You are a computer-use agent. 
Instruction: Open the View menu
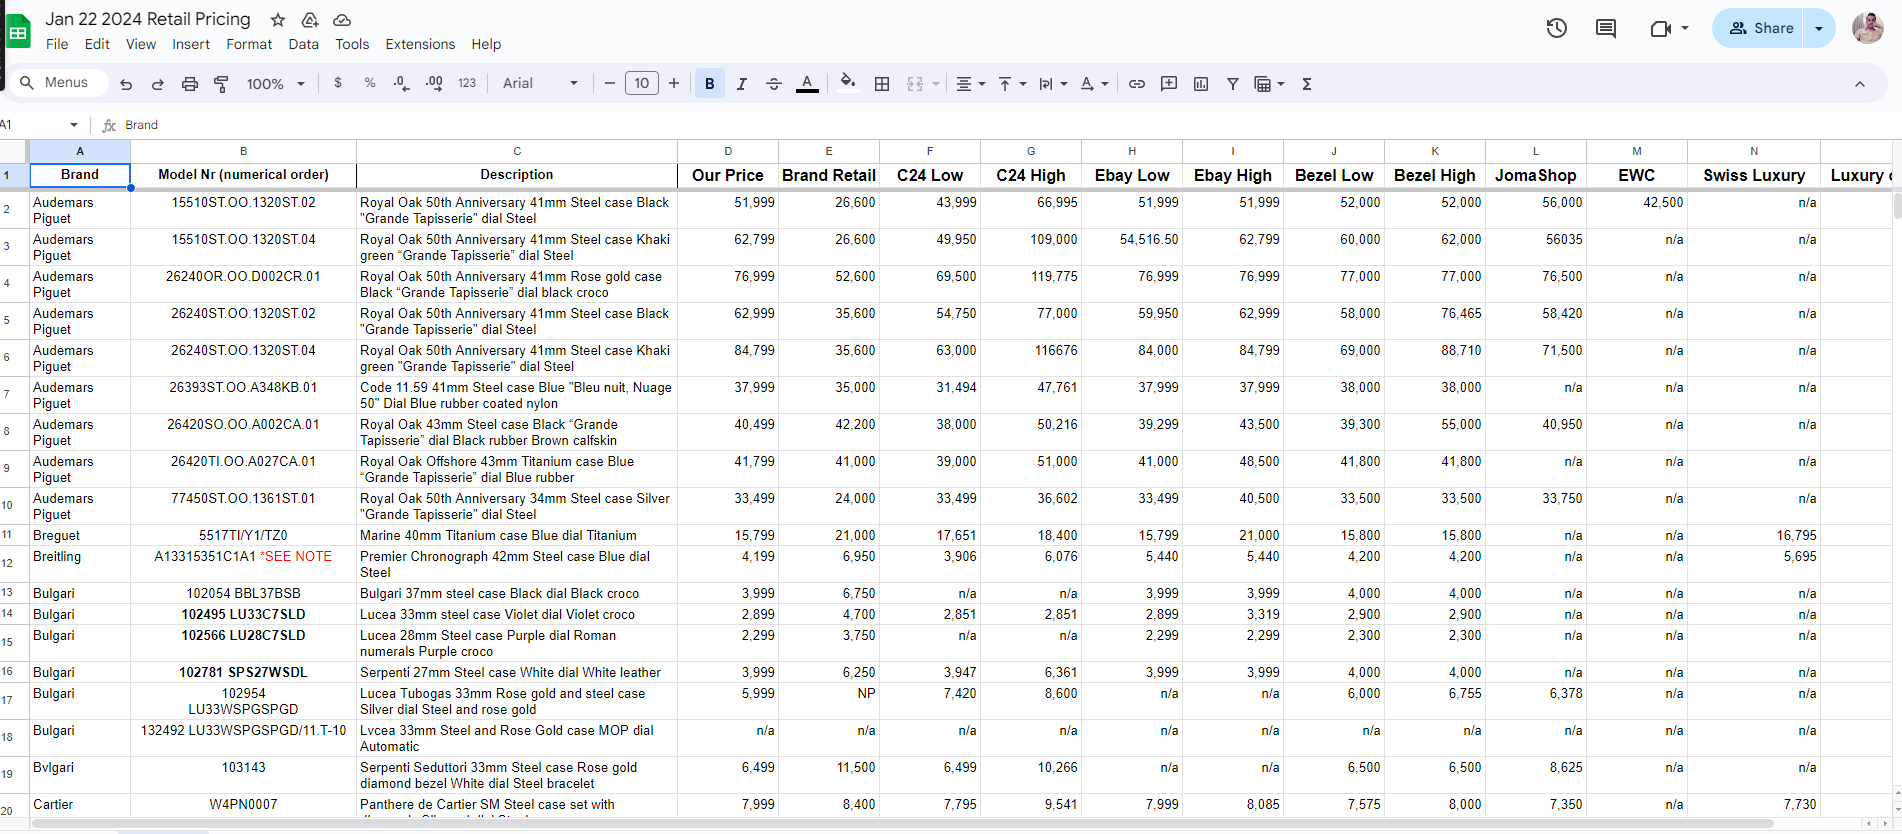(141, 44)
